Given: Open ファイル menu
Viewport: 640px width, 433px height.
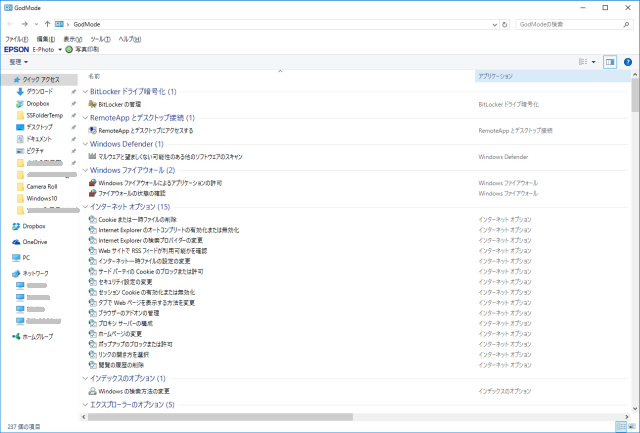Looking at the screenshot, I should (16, 39).
